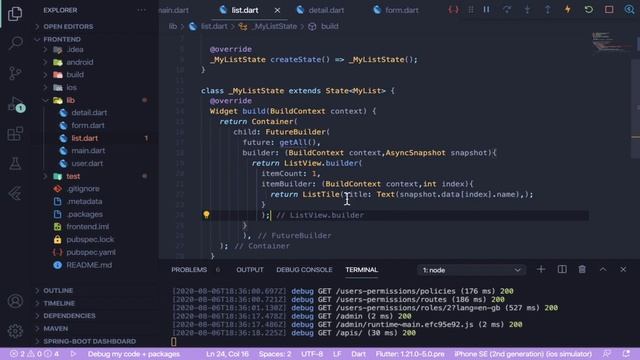640x360 pixels.
Task: Click the iPhone SE simulator device selector
Action: pyautogui.click(x=523, y=354)
